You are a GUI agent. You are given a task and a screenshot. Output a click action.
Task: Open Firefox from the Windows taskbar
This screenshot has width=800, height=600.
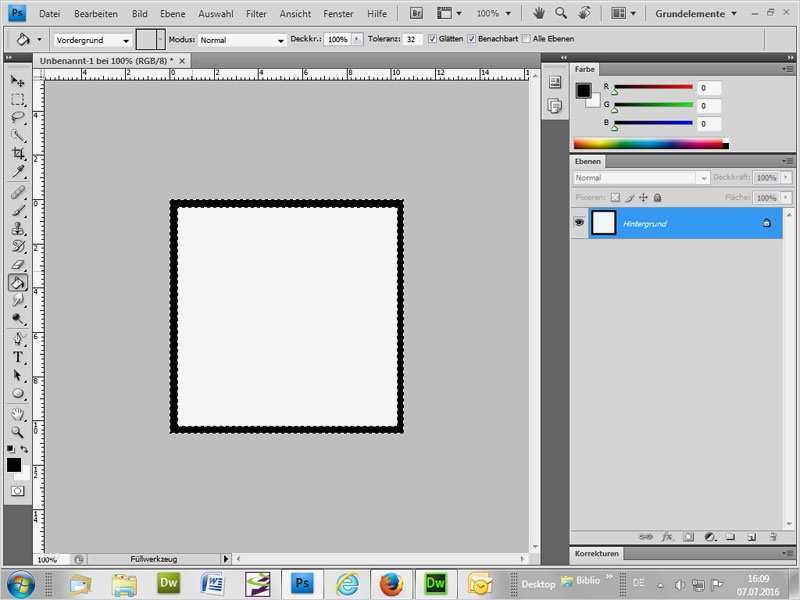click(x=391, y=584)
